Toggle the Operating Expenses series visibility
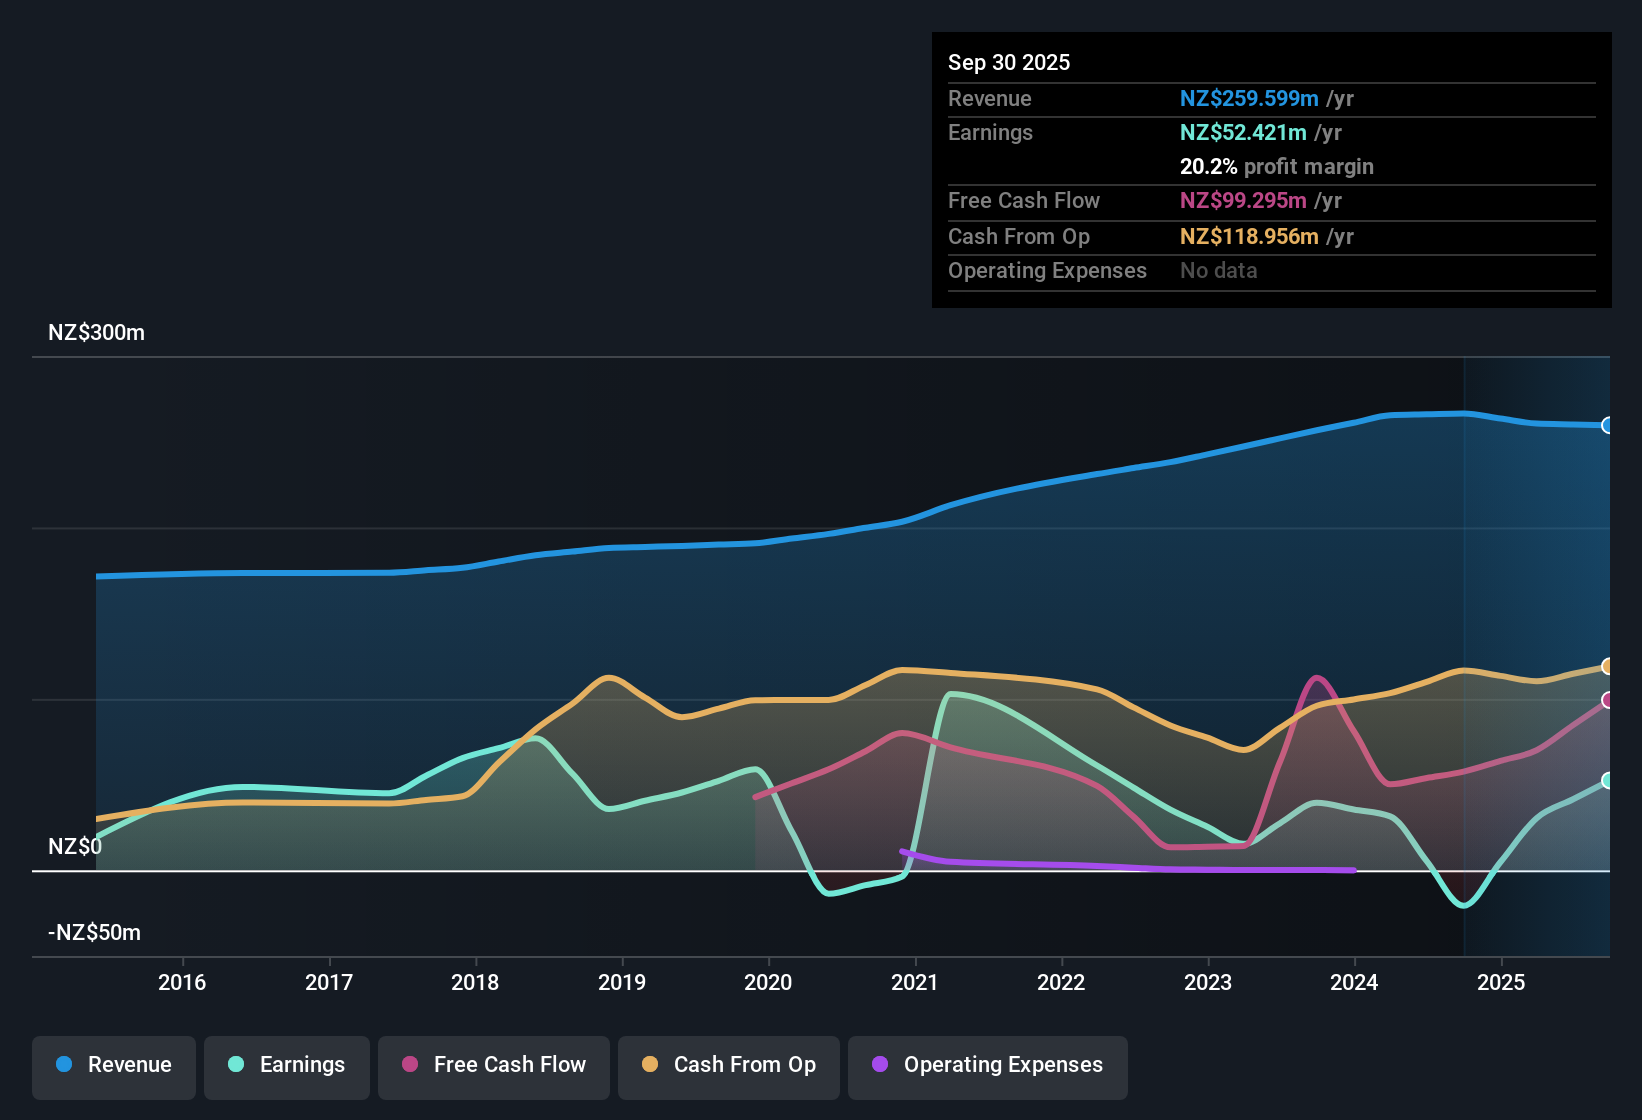Image resolution: width=1642 pixels, height=1120 pixels. coord(987,1067)
